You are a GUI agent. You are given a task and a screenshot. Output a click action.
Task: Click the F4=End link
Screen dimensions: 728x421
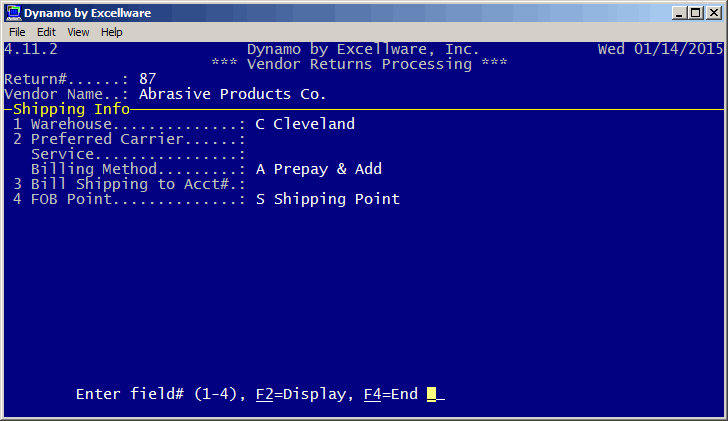[x=391, y=394]
